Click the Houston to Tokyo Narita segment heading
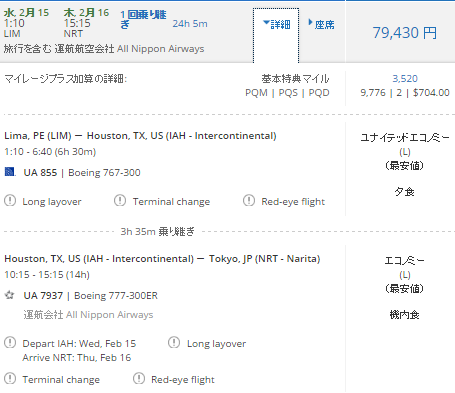This screenshot has width=455, height=393. click(162, 259)
